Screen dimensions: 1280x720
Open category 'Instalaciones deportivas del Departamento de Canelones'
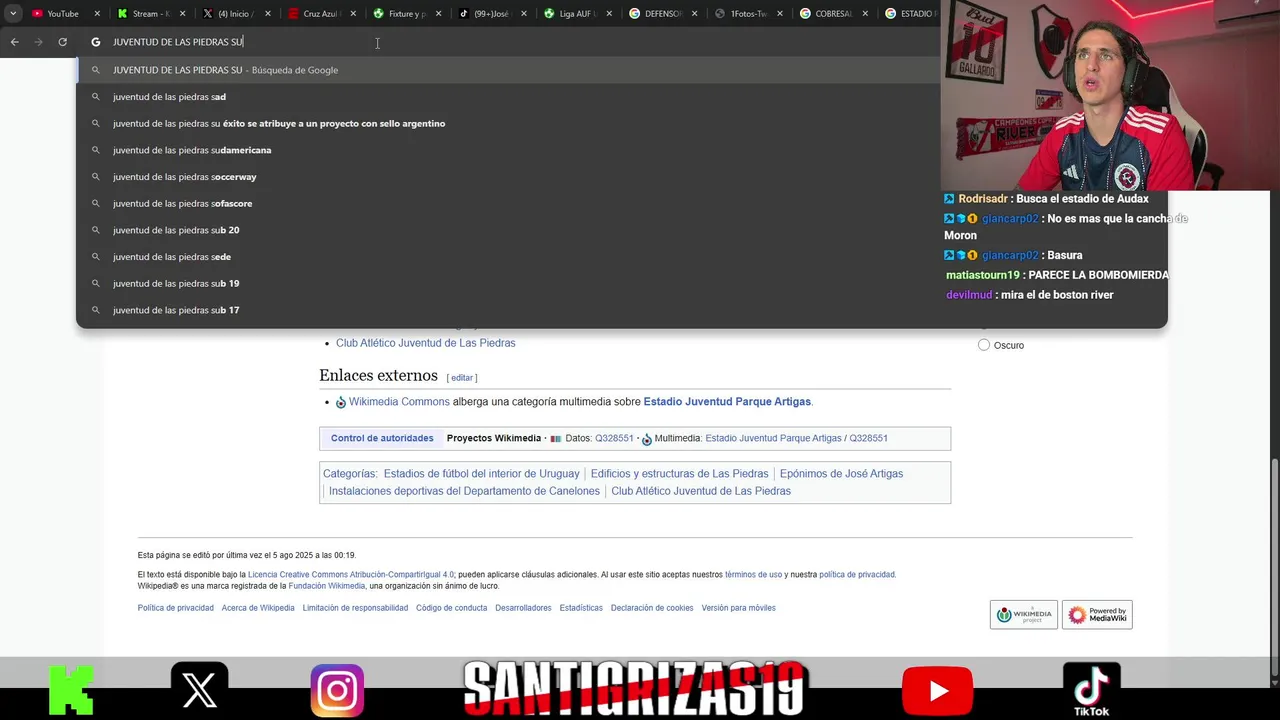tap(464, 491)
